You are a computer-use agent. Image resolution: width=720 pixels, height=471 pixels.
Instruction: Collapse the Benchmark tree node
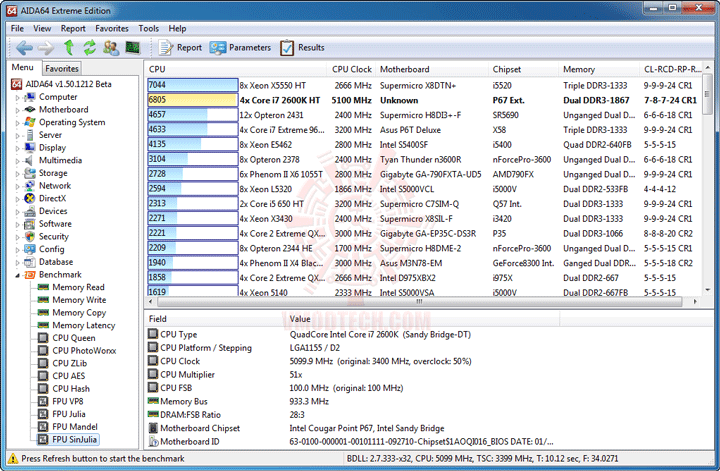click(x=17, y=275)
